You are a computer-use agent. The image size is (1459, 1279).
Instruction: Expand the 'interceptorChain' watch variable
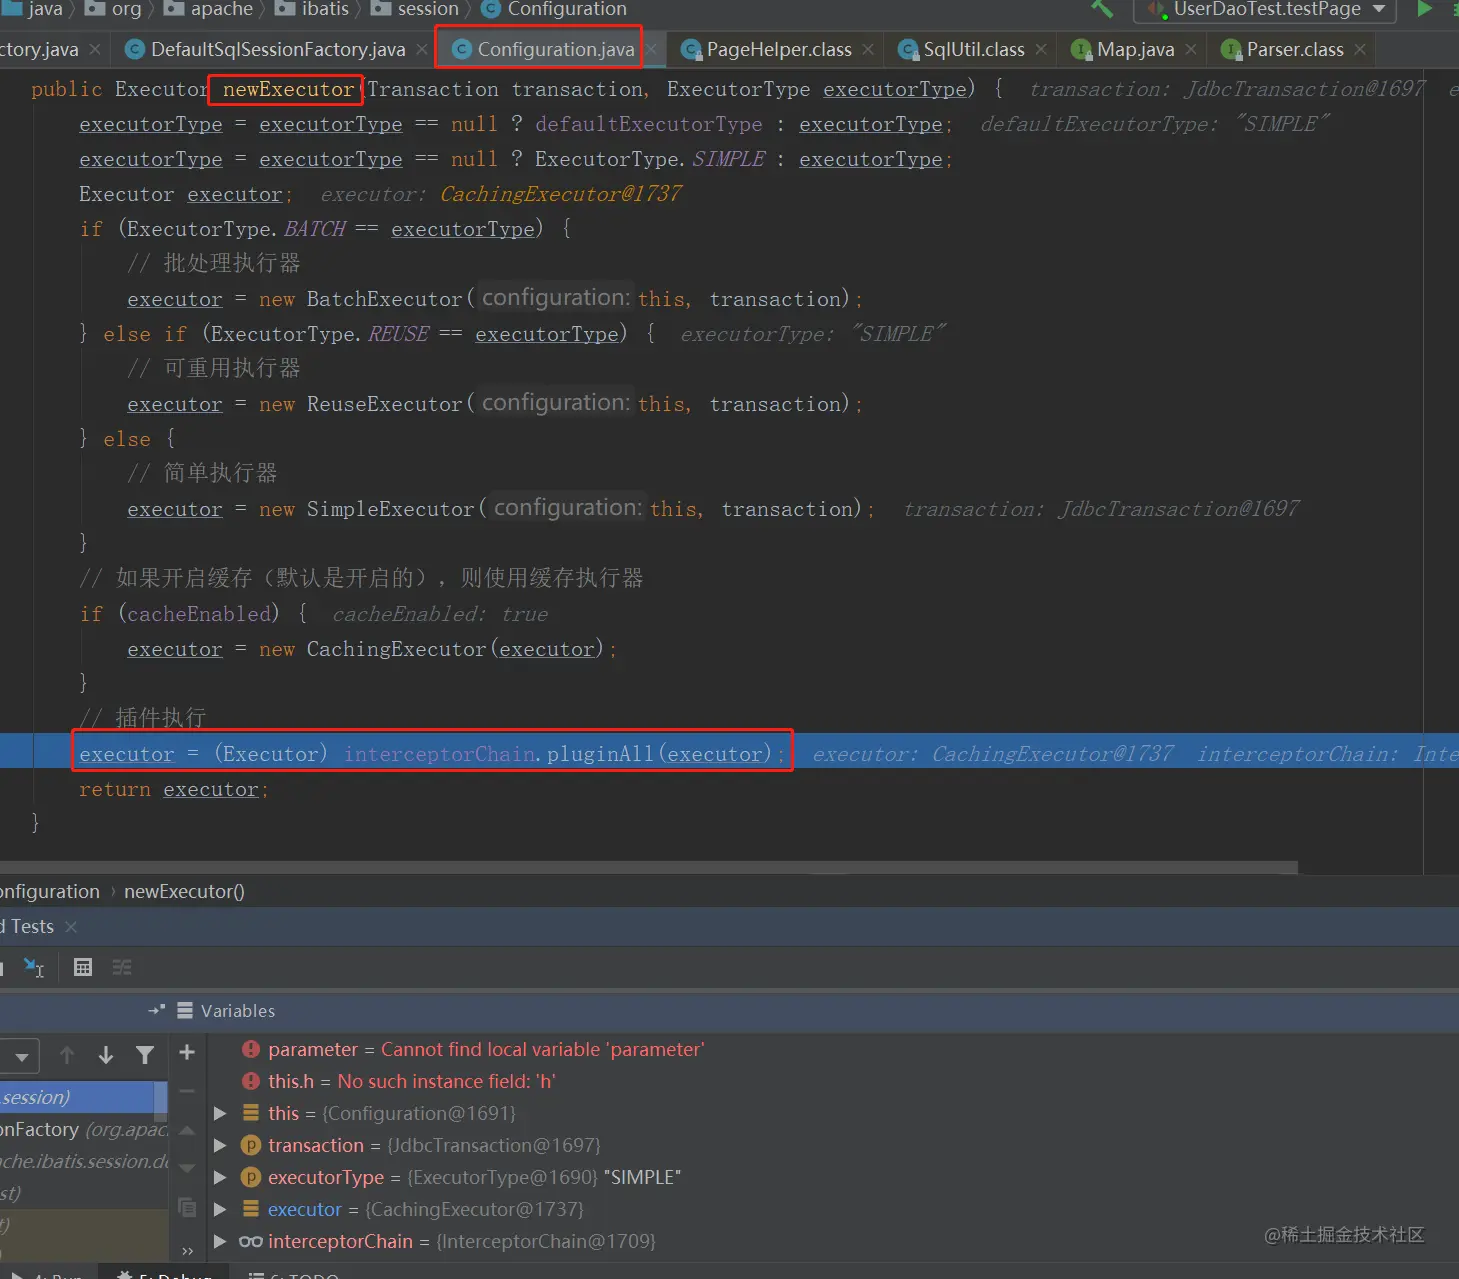point(220,1241)
